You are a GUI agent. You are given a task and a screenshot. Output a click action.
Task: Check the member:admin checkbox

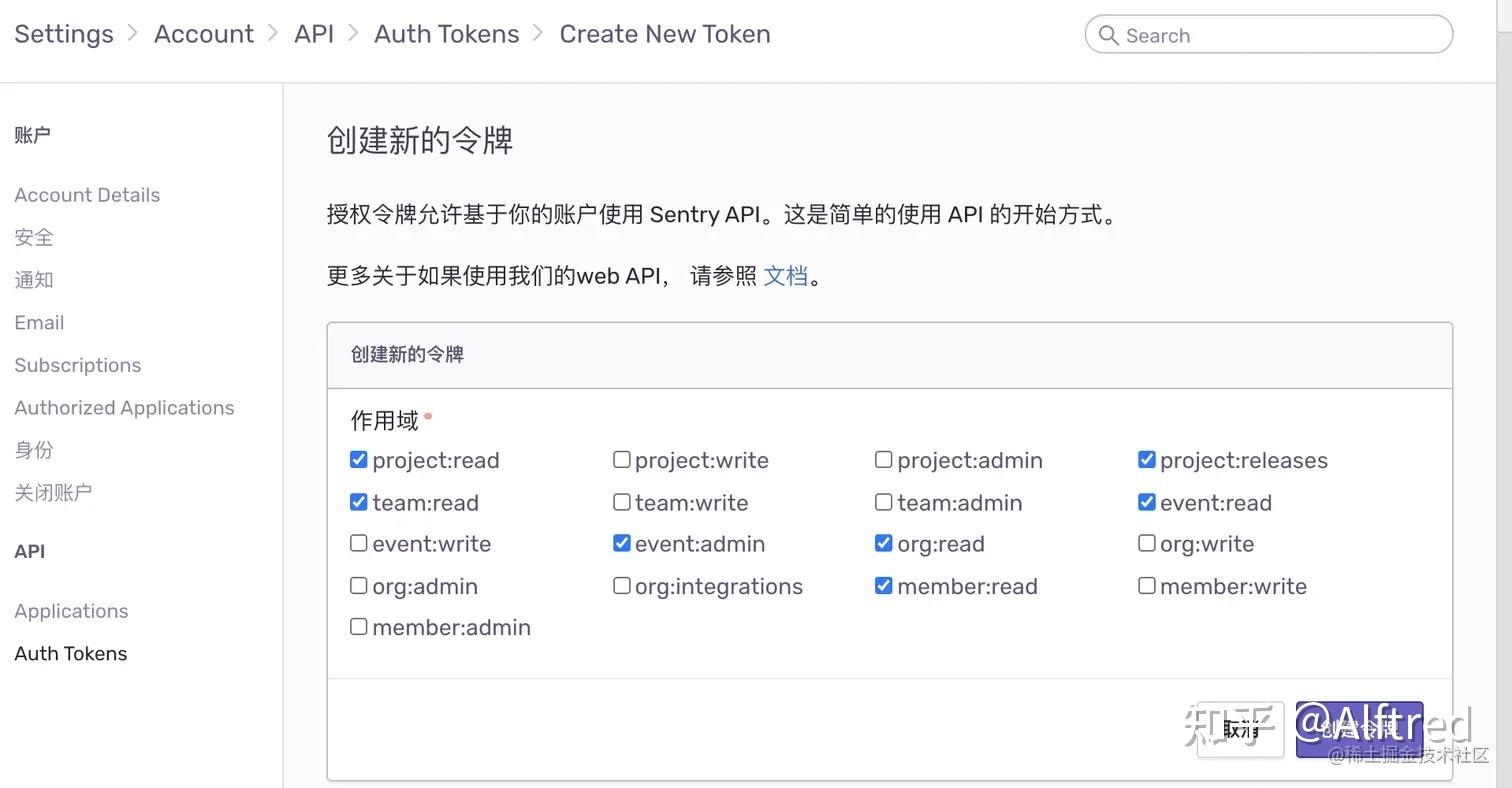358,627
